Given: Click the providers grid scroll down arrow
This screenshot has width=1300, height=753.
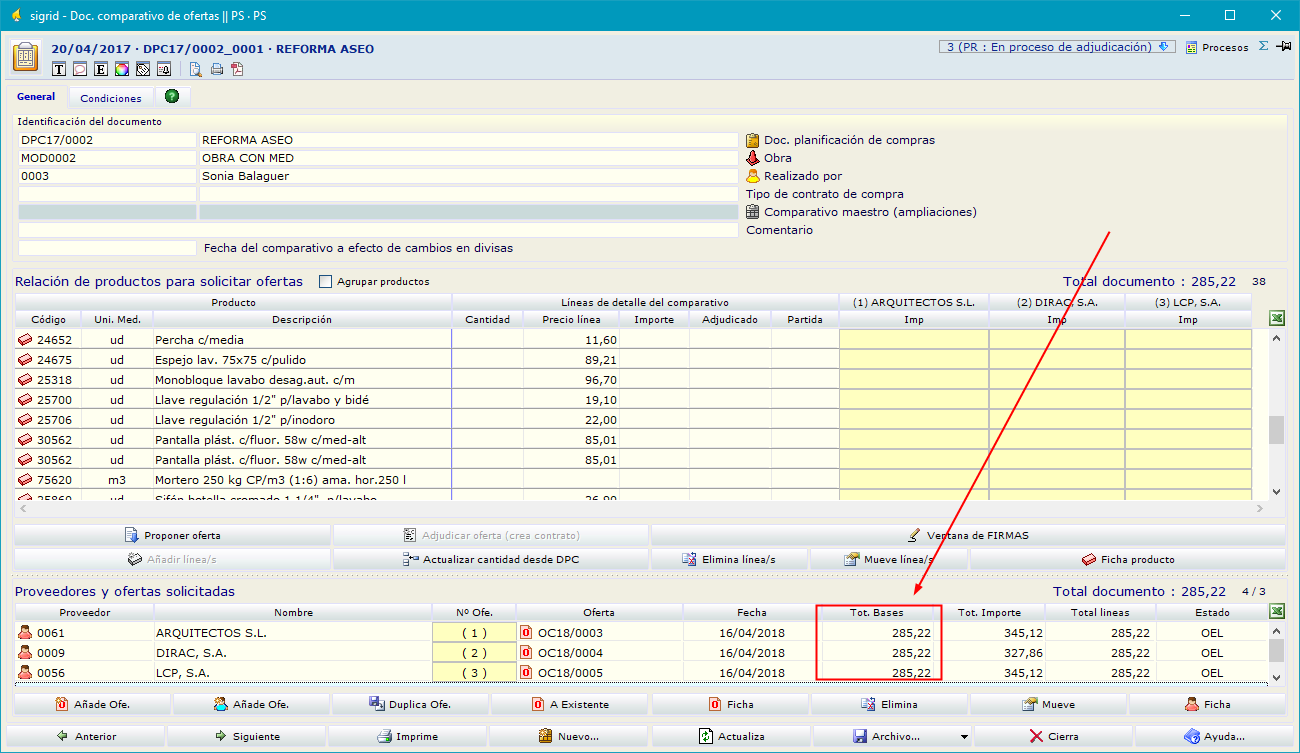Looking at the screenshot, I should (x=1276, y=677).
